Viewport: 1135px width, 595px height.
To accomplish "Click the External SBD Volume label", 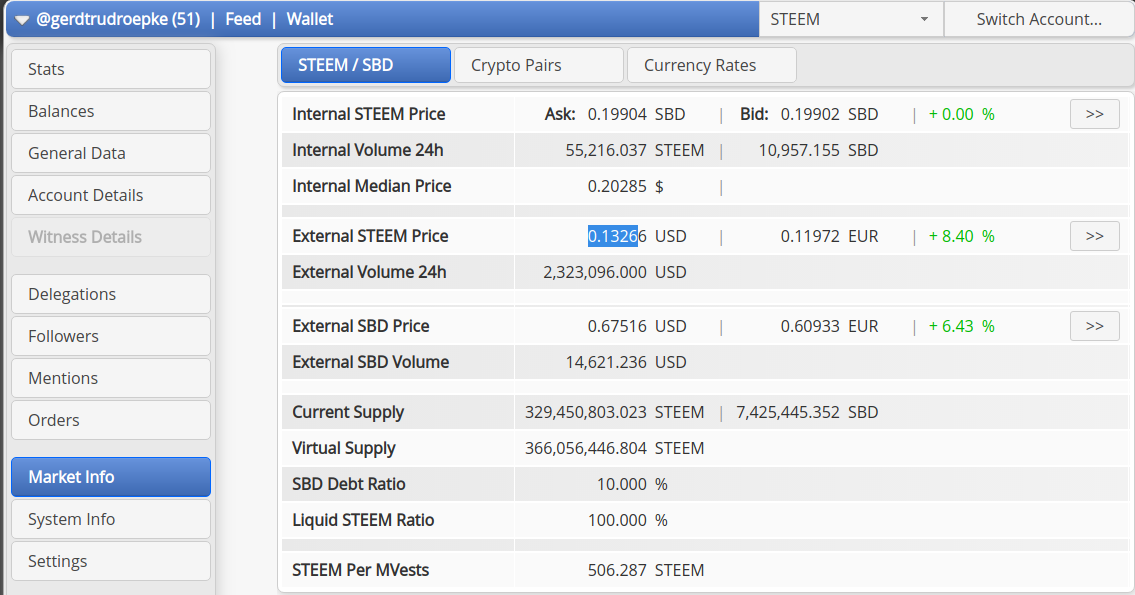I will (x=371, y=362).
